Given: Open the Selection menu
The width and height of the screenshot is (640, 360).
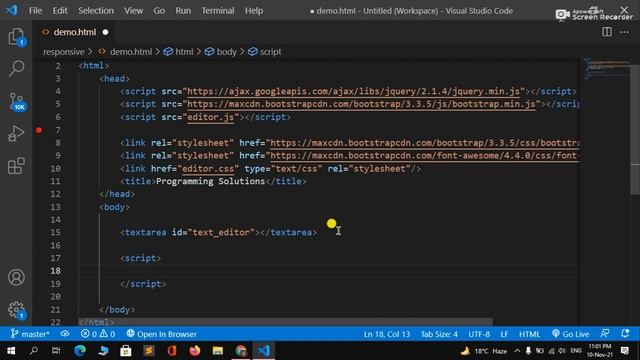Looking at the screenshot, I should click(96, 11).
